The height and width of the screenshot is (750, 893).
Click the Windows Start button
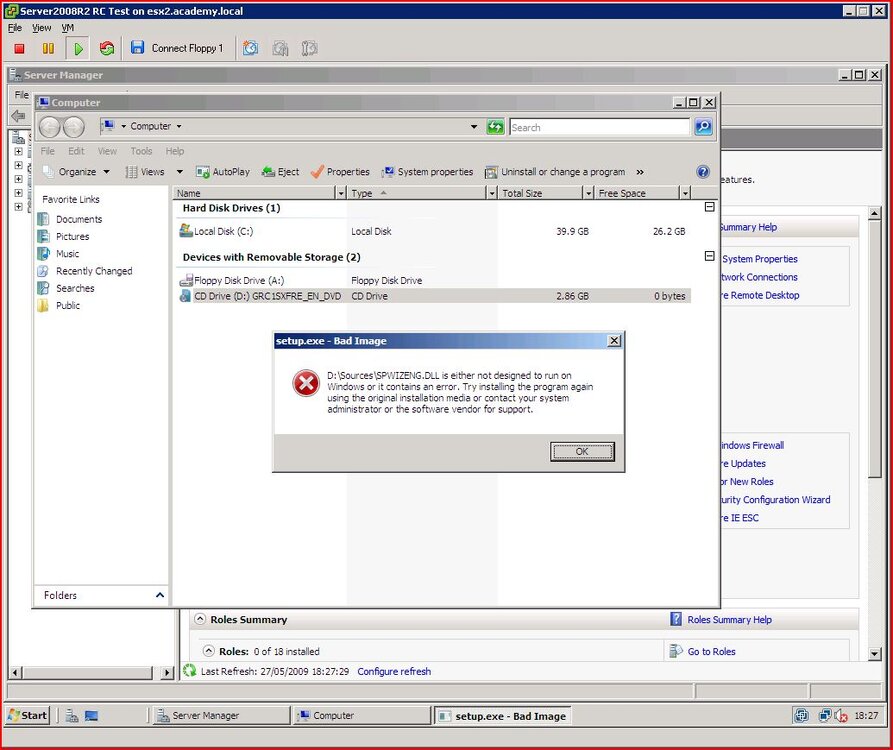tap(28, 715)
